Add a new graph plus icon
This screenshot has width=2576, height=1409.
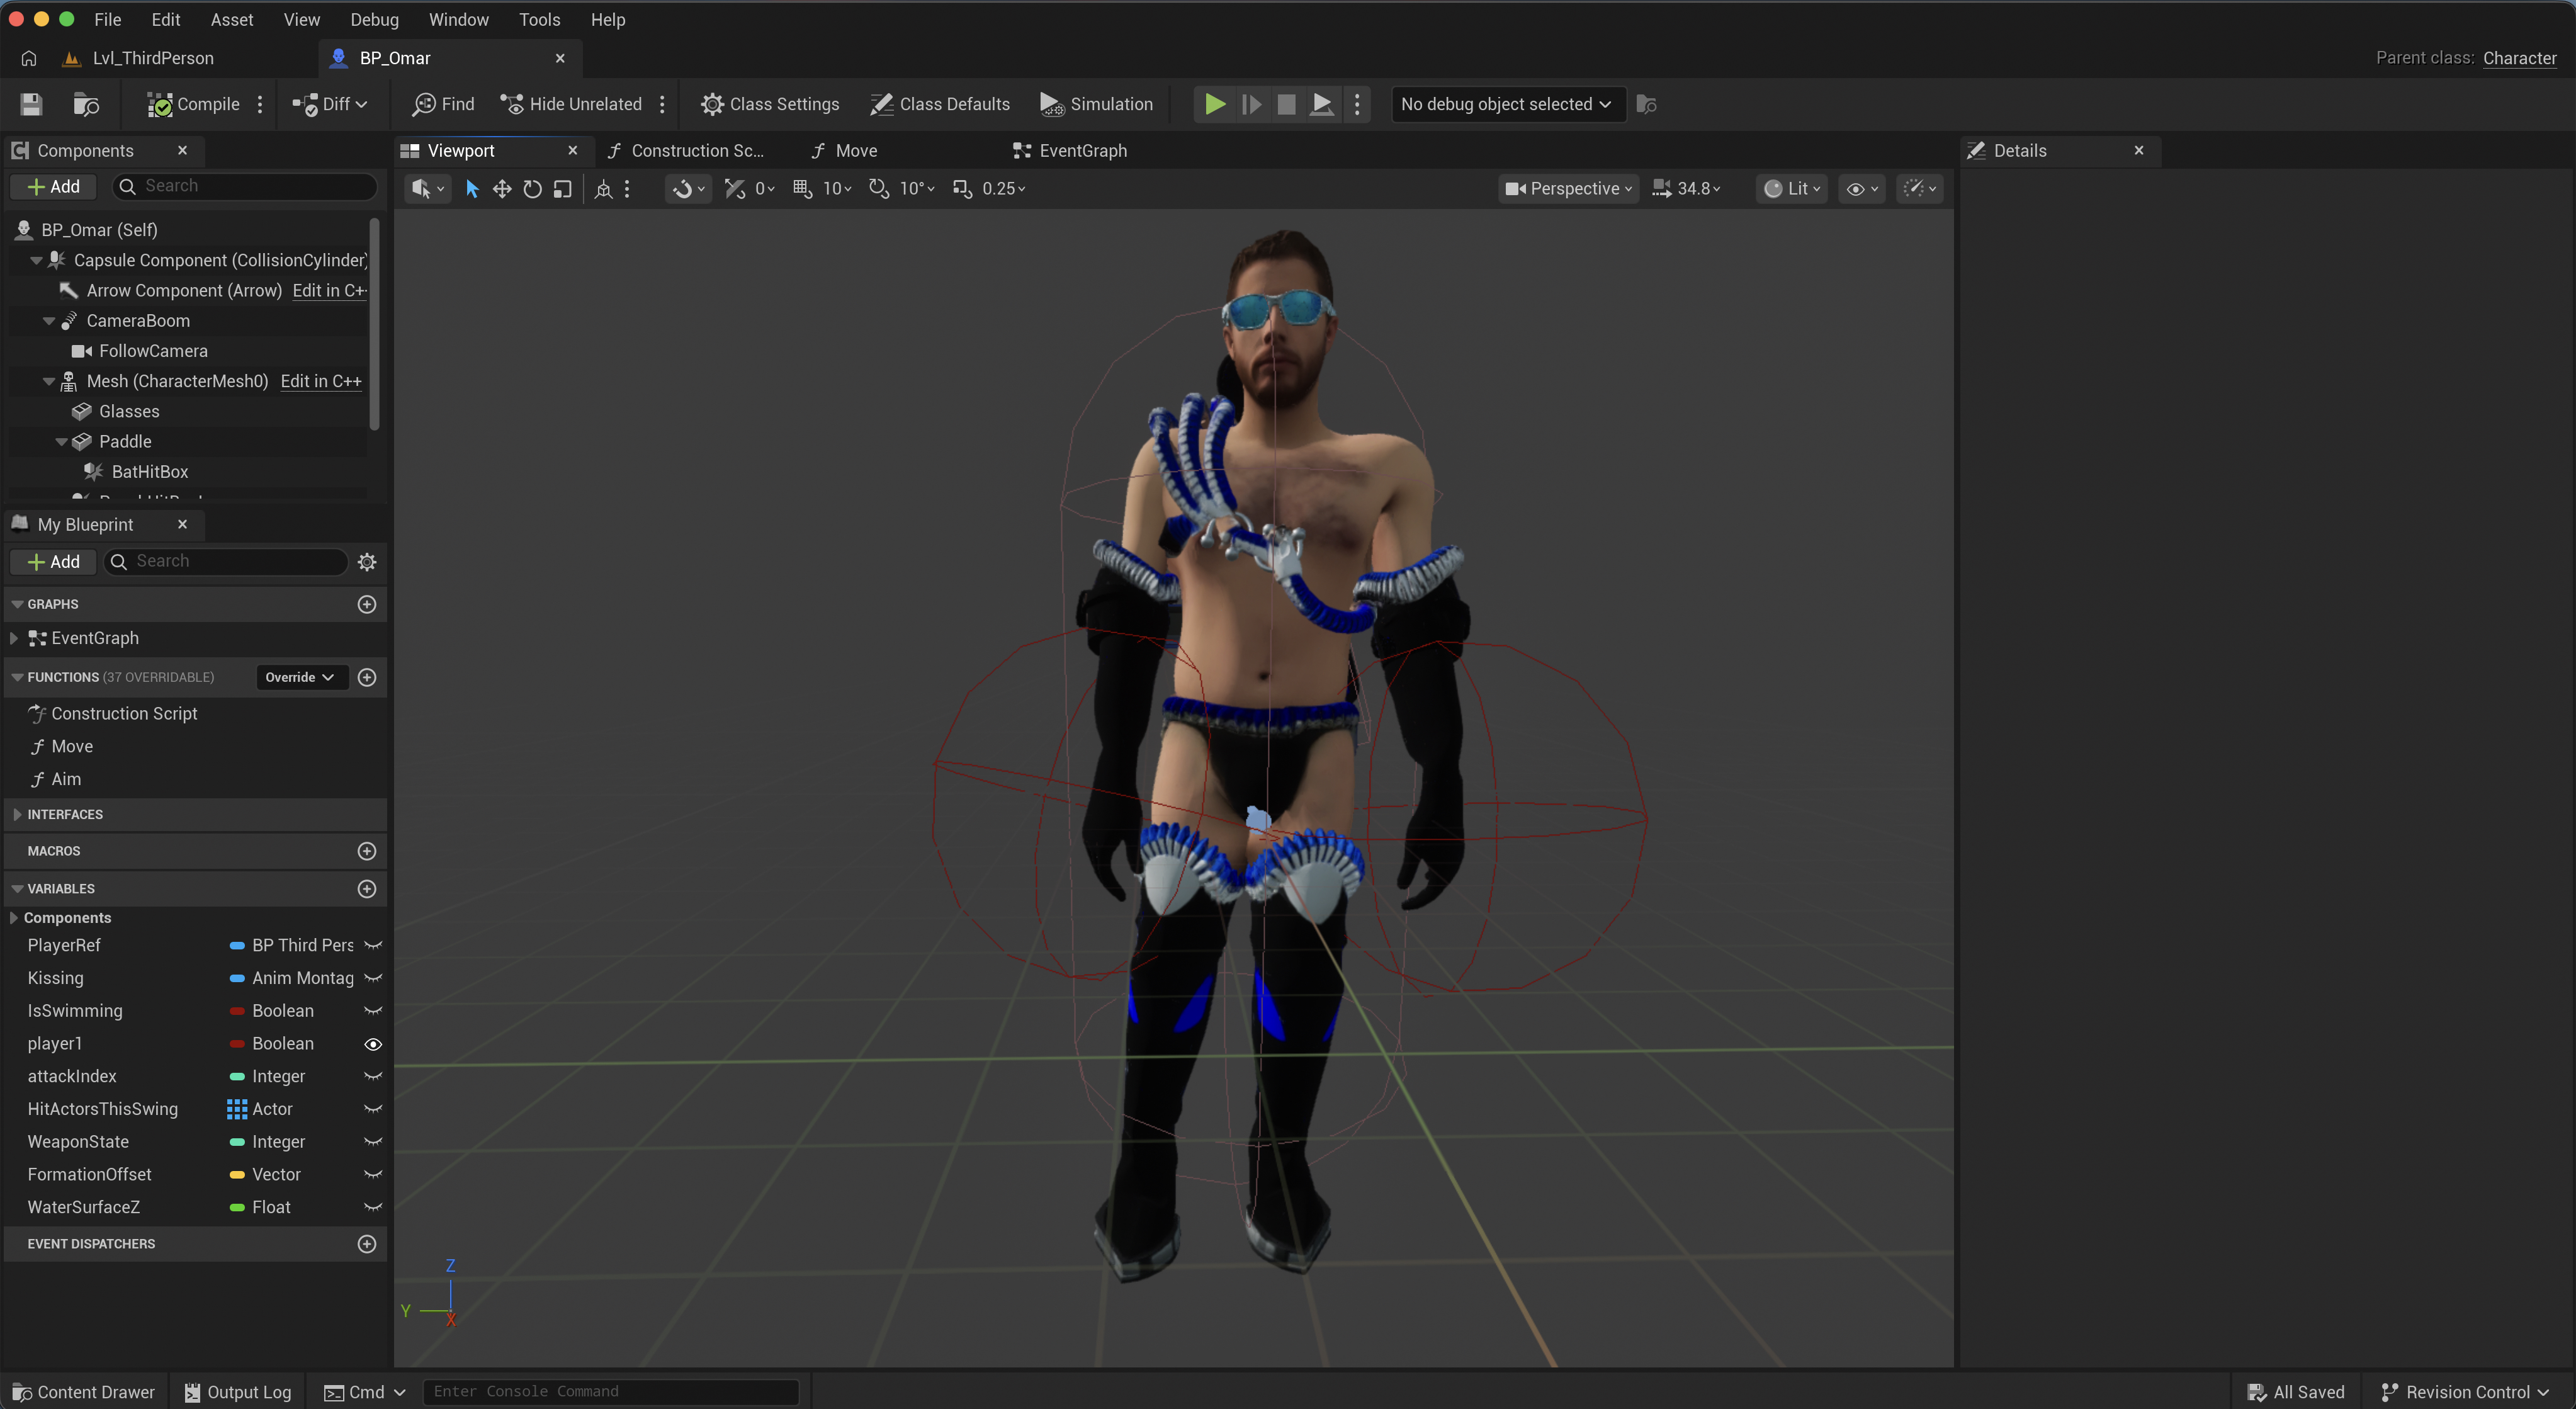point(367,604)
